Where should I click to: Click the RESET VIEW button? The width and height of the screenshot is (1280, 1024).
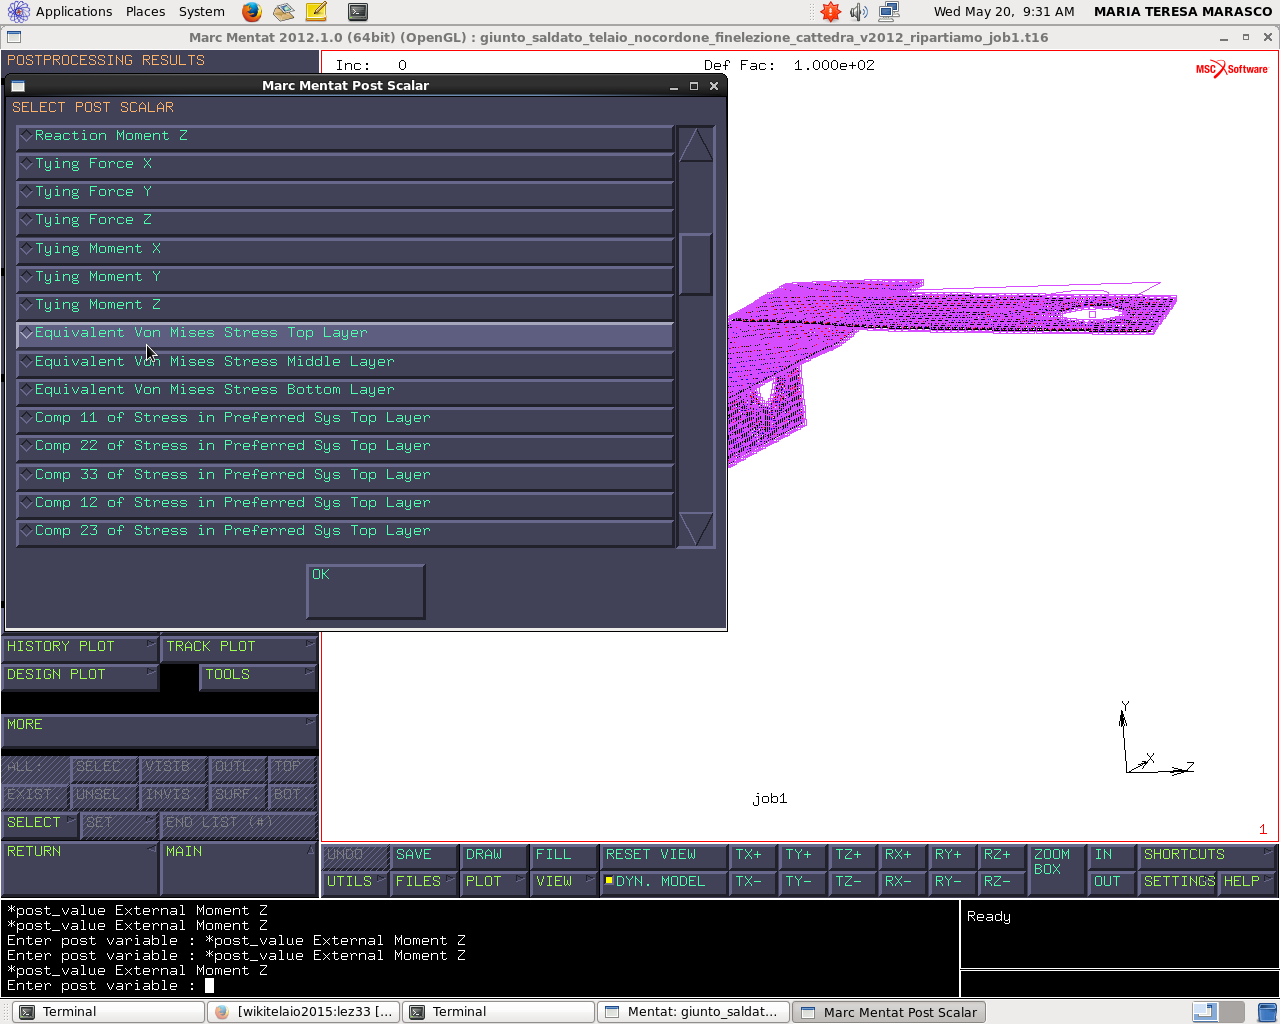663,855
